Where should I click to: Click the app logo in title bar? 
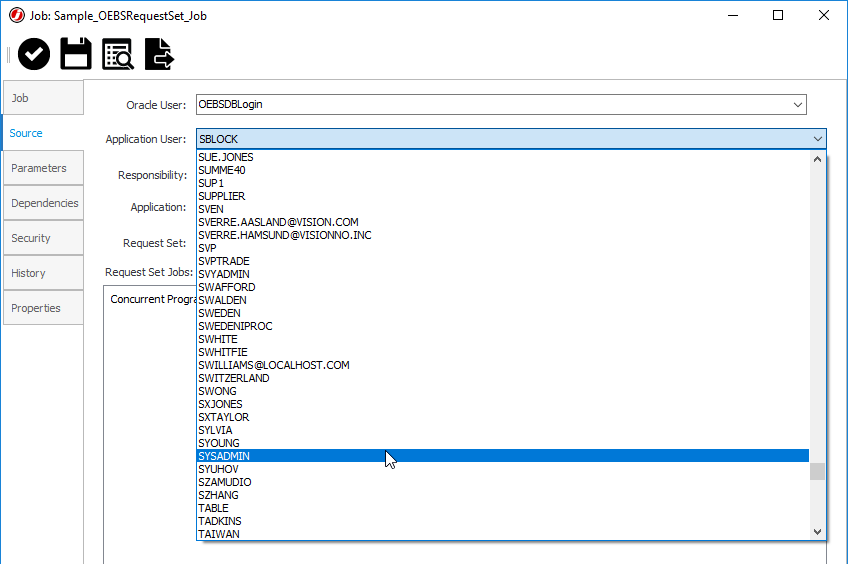(17, 16)
